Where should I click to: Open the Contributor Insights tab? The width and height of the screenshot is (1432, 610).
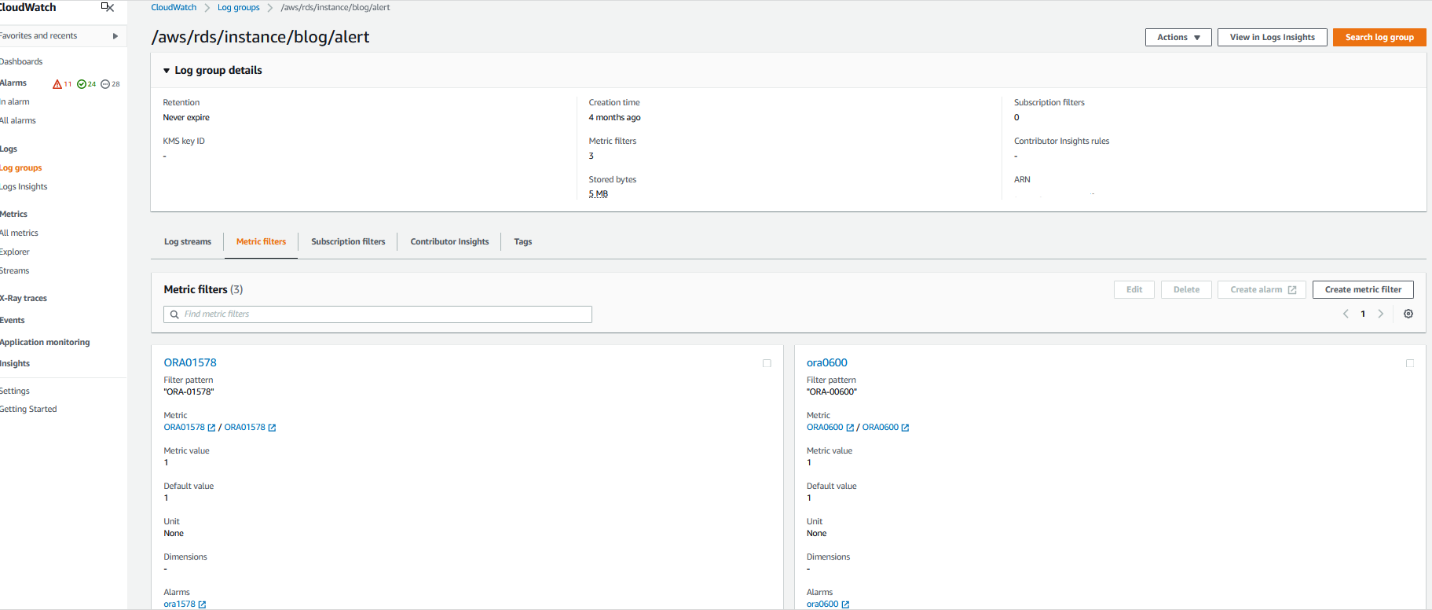tap(450, 242)
